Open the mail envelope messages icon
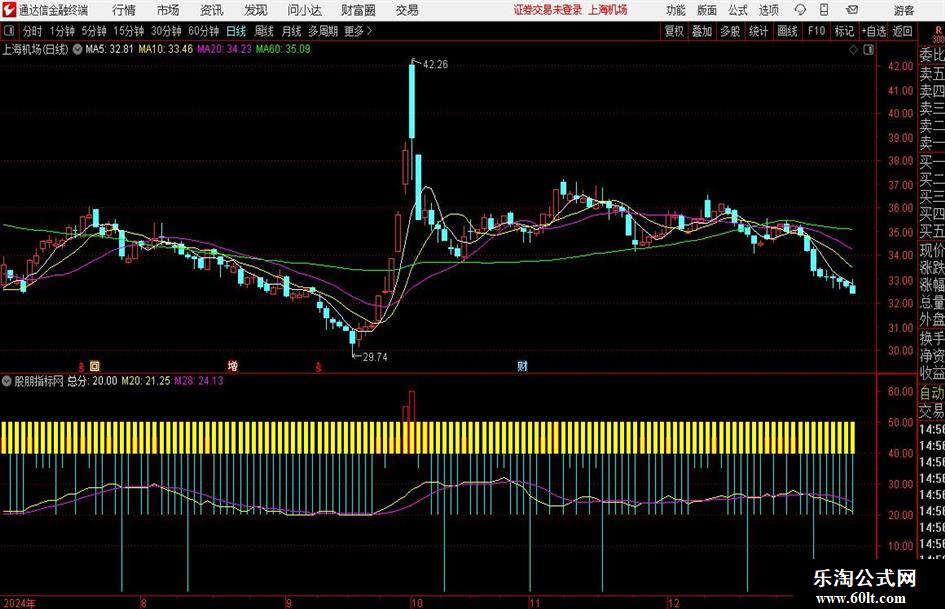945x609 pixels. click(x=852, y=10)
